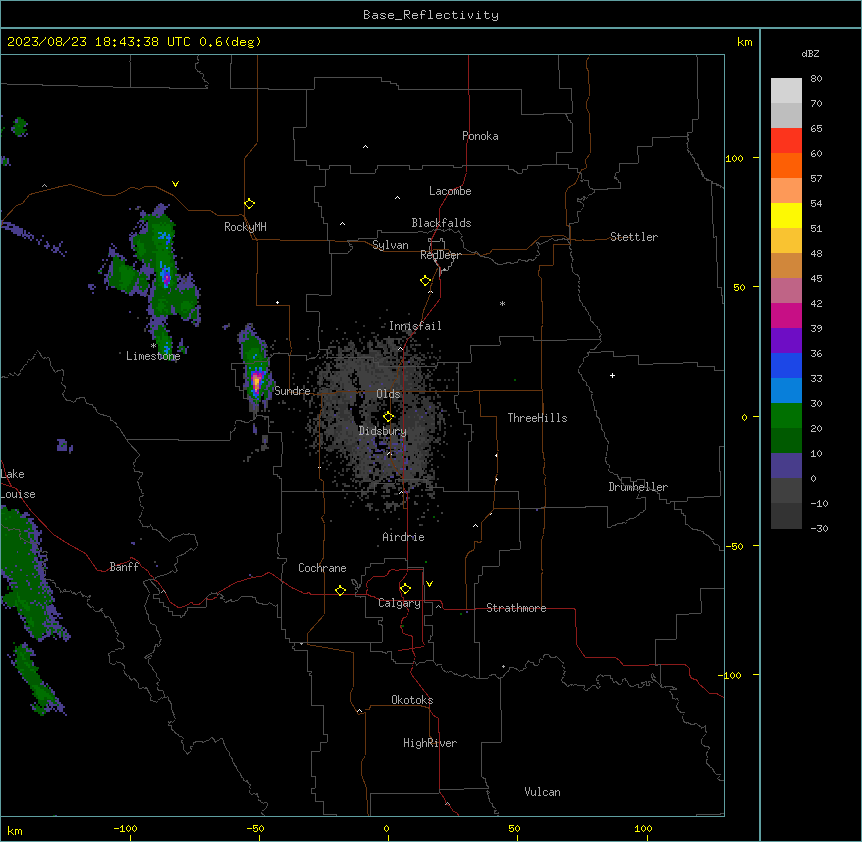Click the white plus marker north of Drumheller
The width and height of the screenshot is (862, 842).
pyautogui.click(x=612, y=375)
